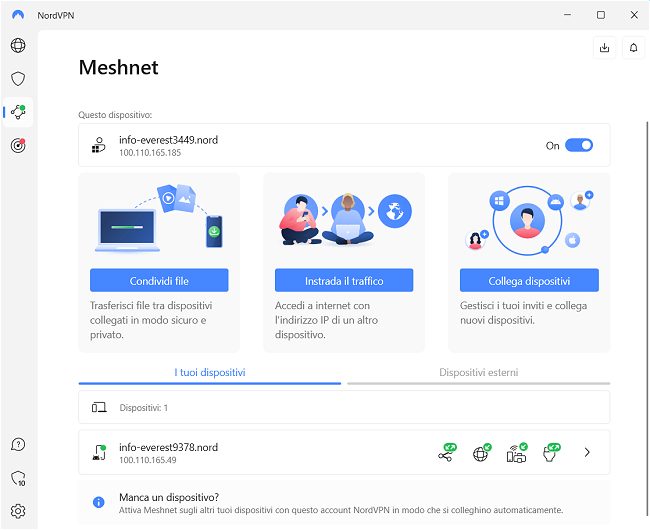Click the file transfer illustration

[159, 218]
